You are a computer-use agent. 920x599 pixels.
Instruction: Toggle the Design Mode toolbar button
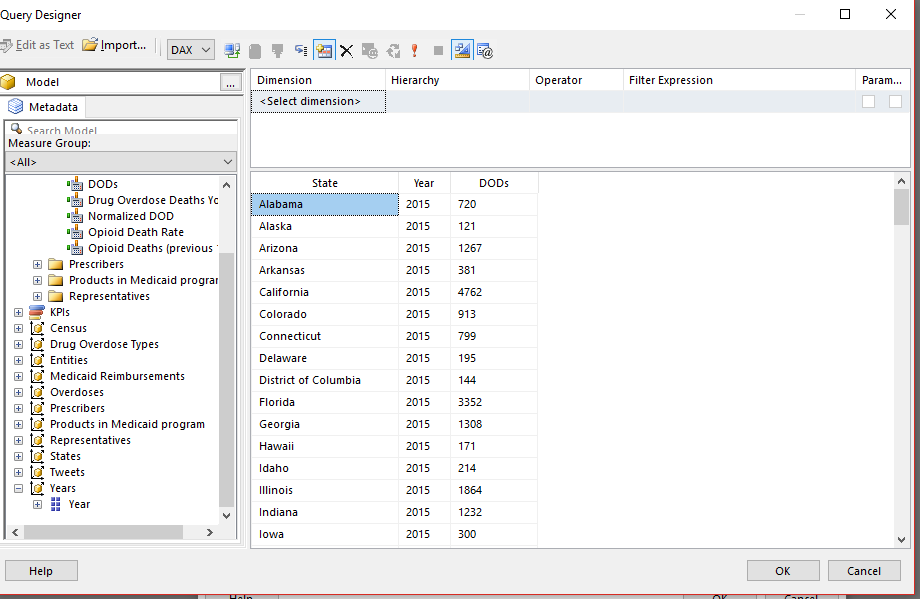pyautogui.click(x=462, y=50)
